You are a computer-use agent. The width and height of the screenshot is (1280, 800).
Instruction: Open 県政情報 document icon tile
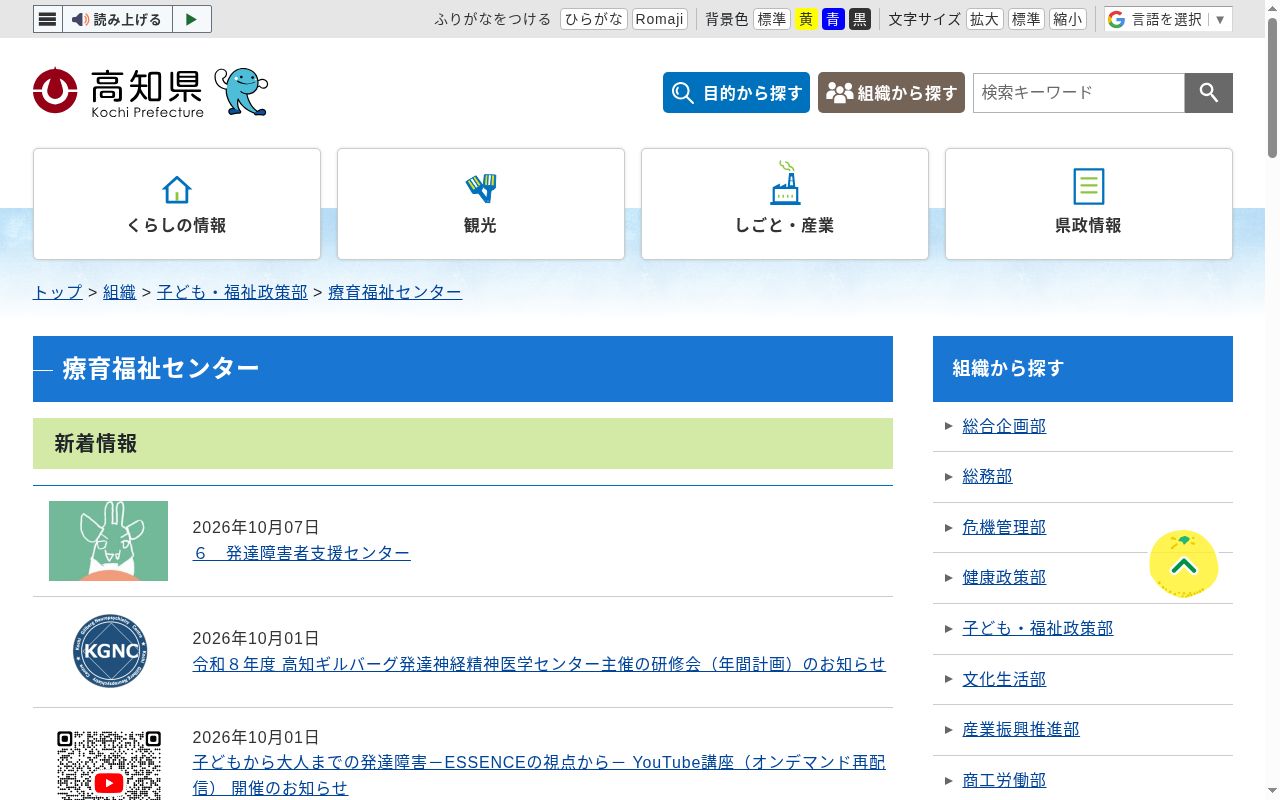(x=1089, y=204)
